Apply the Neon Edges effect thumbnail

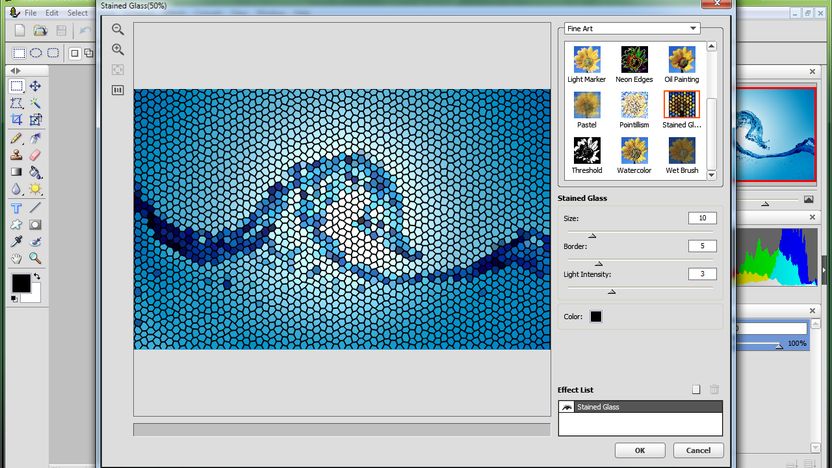[634, 59]
